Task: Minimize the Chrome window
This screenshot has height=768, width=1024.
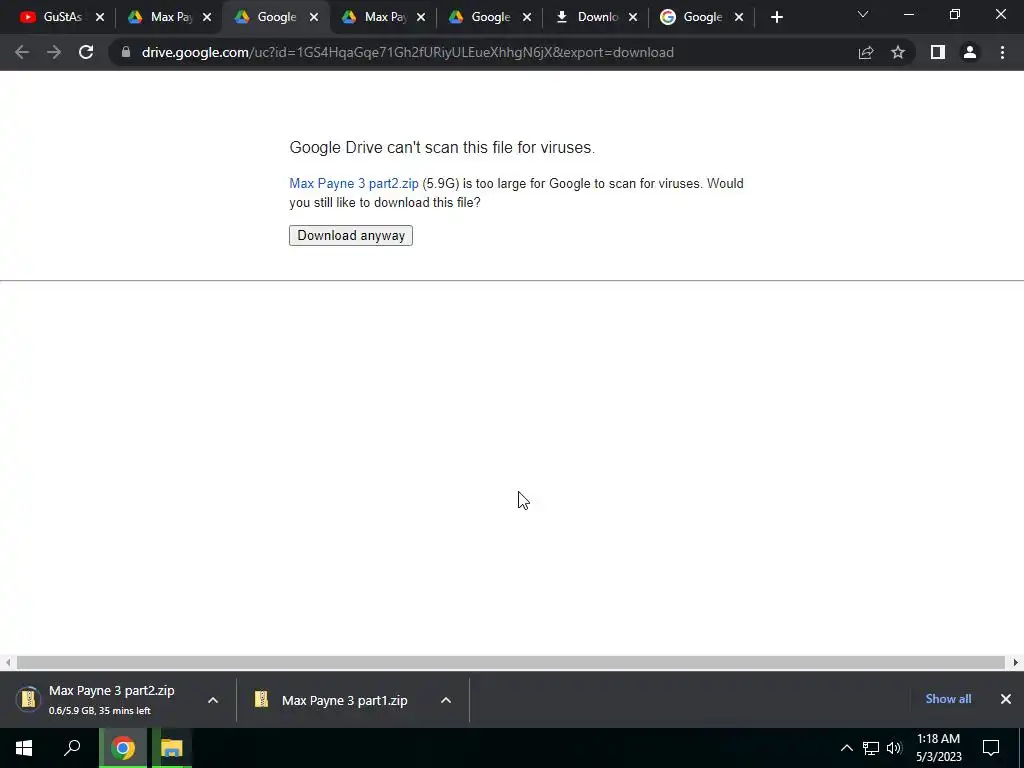Action: 908,14
